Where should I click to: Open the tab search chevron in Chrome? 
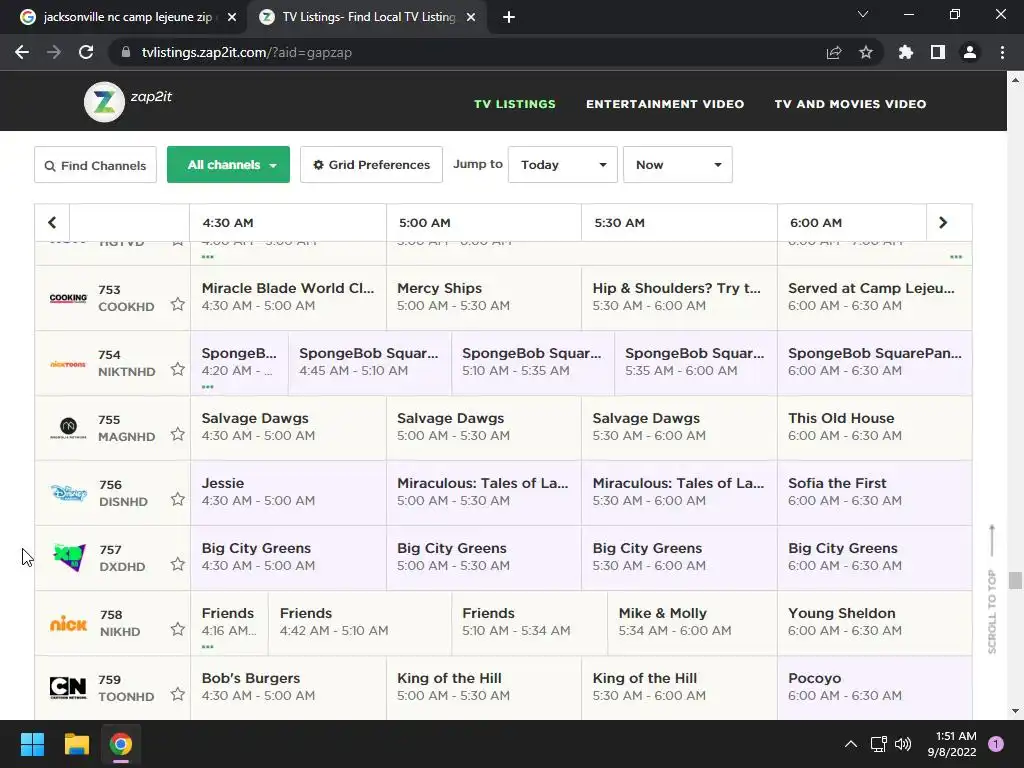(863, 14)
